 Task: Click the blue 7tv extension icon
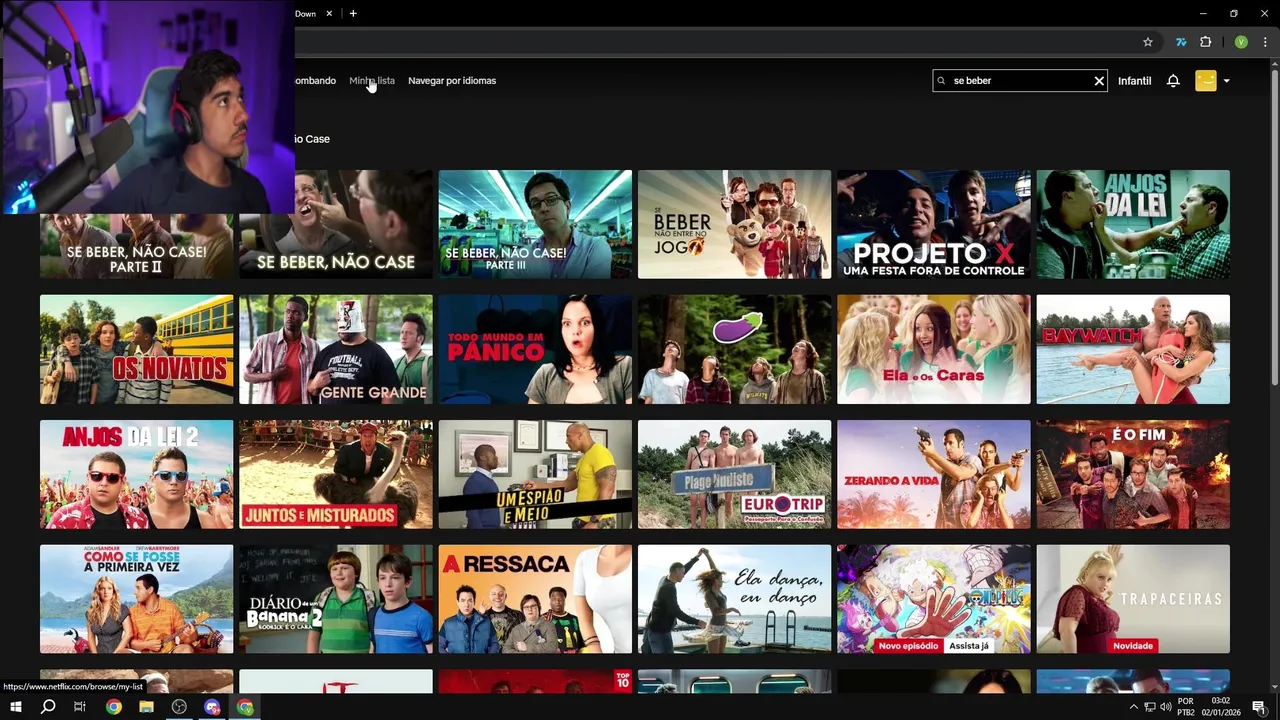click(x=1181, y=42)
